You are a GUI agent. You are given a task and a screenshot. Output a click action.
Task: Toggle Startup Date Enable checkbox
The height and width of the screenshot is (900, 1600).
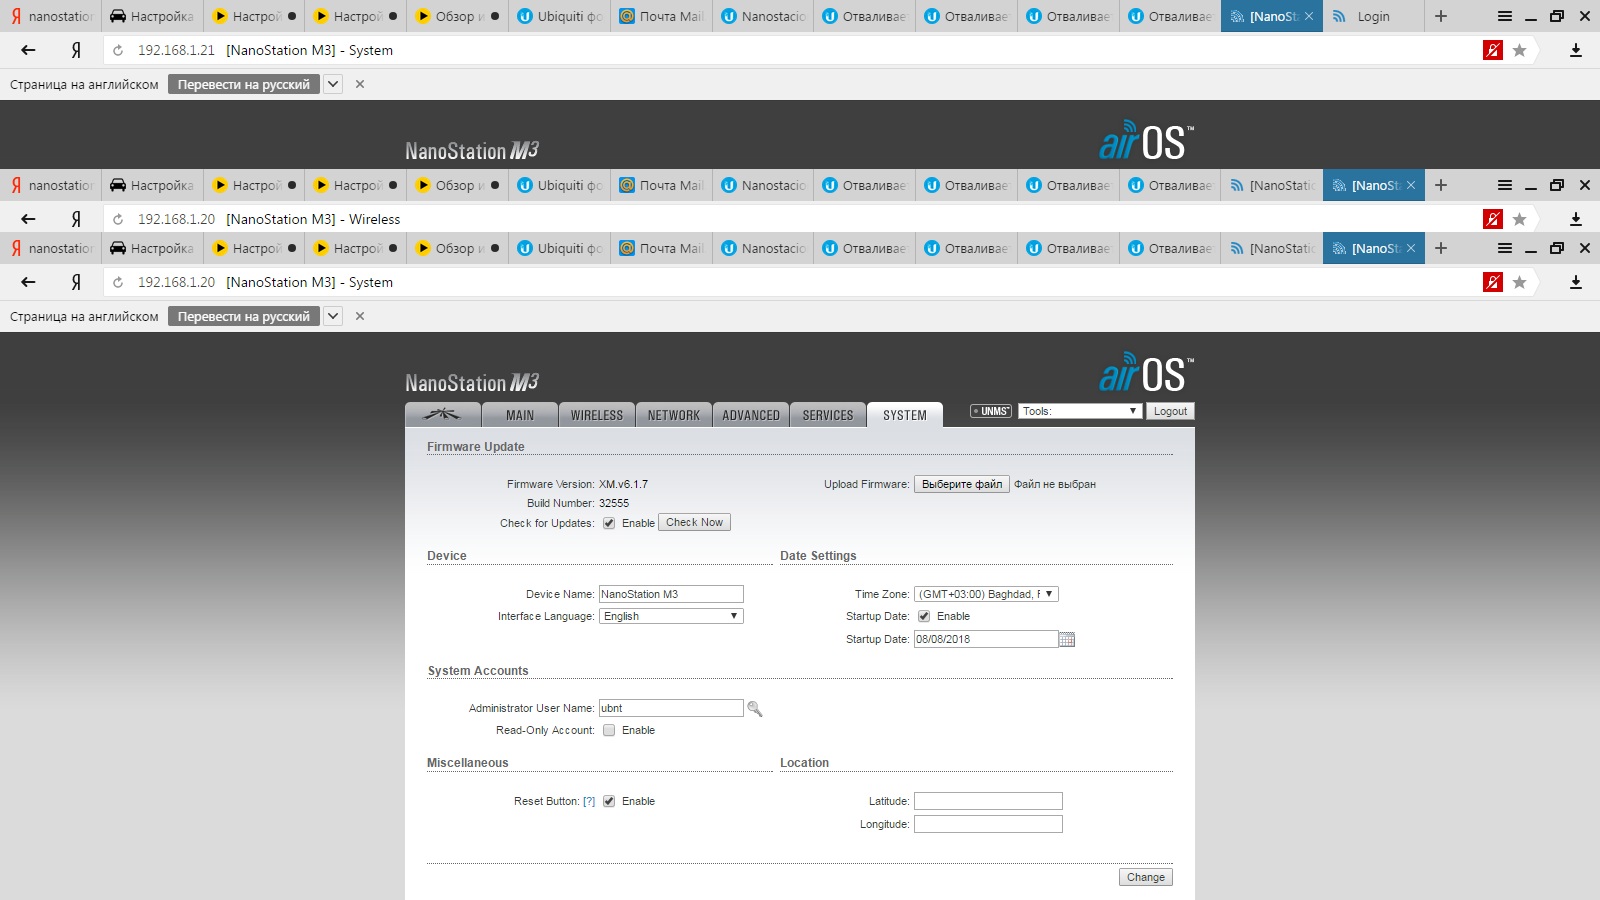(x=924, y=616)
